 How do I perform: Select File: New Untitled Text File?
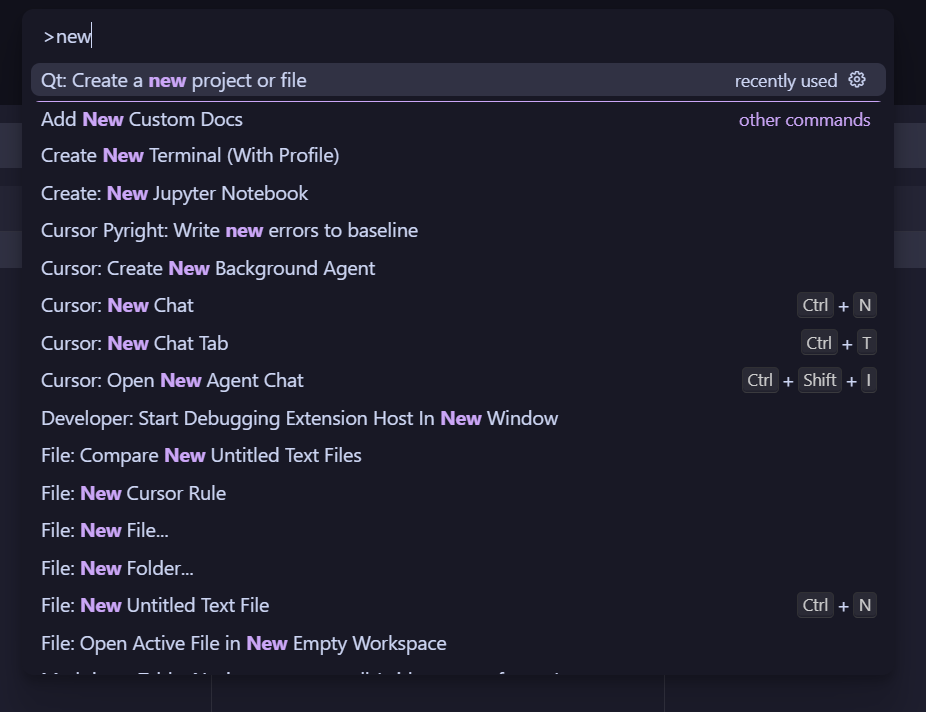coord(155,606)
